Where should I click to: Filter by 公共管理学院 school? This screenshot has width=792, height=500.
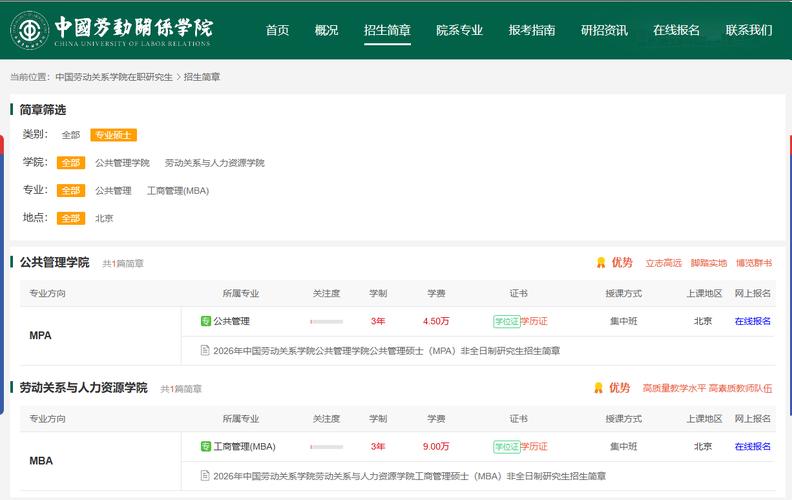122,163
